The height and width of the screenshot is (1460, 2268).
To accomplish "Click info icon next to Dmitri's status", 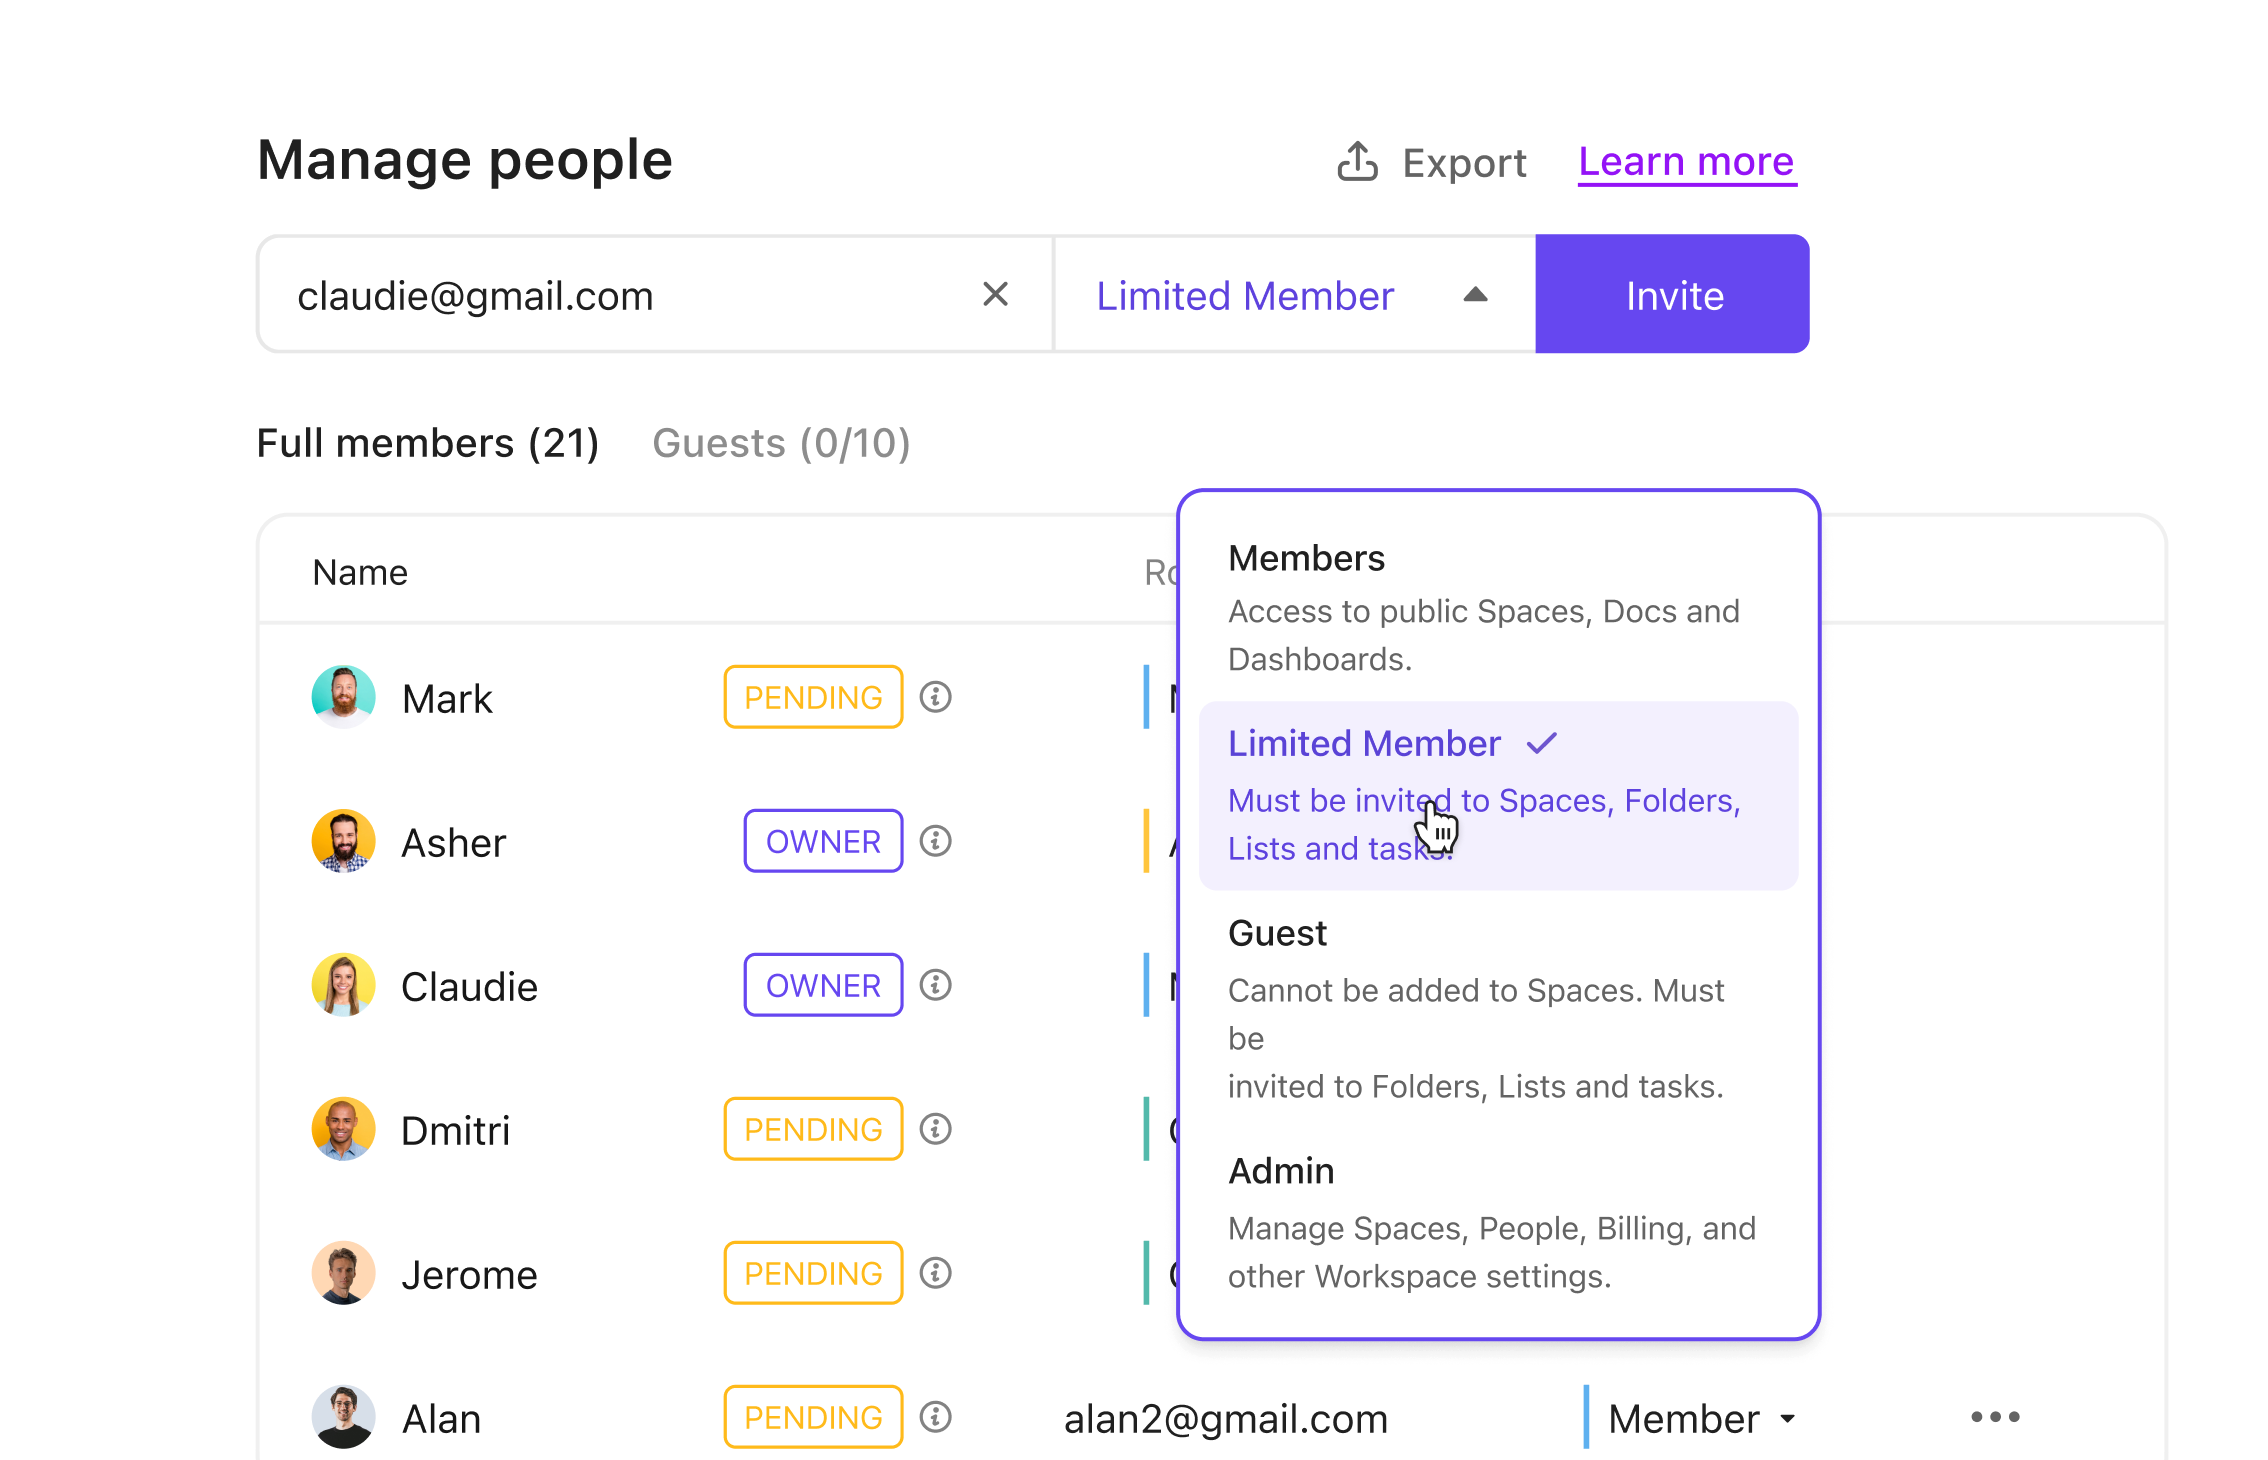I will tap(936, 1129).
